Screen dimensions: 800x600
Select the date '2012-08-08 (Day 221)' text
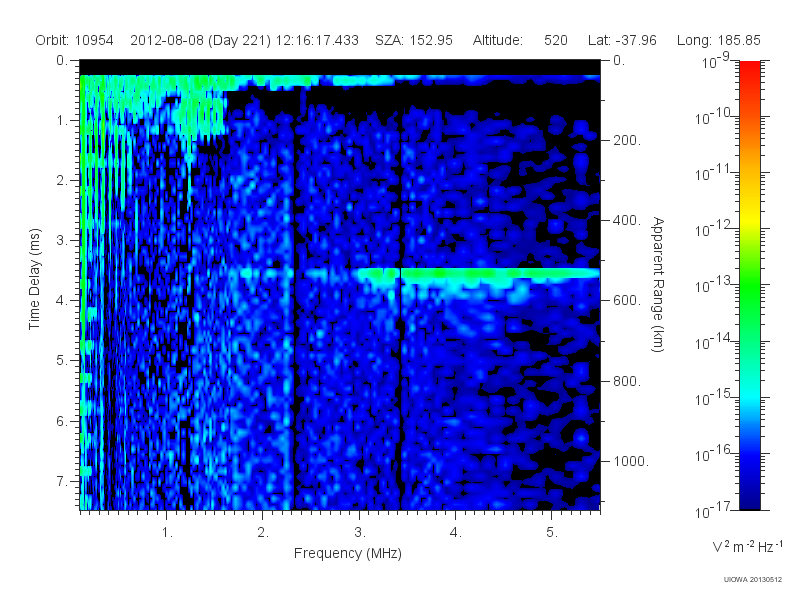(x=201, y=40)
